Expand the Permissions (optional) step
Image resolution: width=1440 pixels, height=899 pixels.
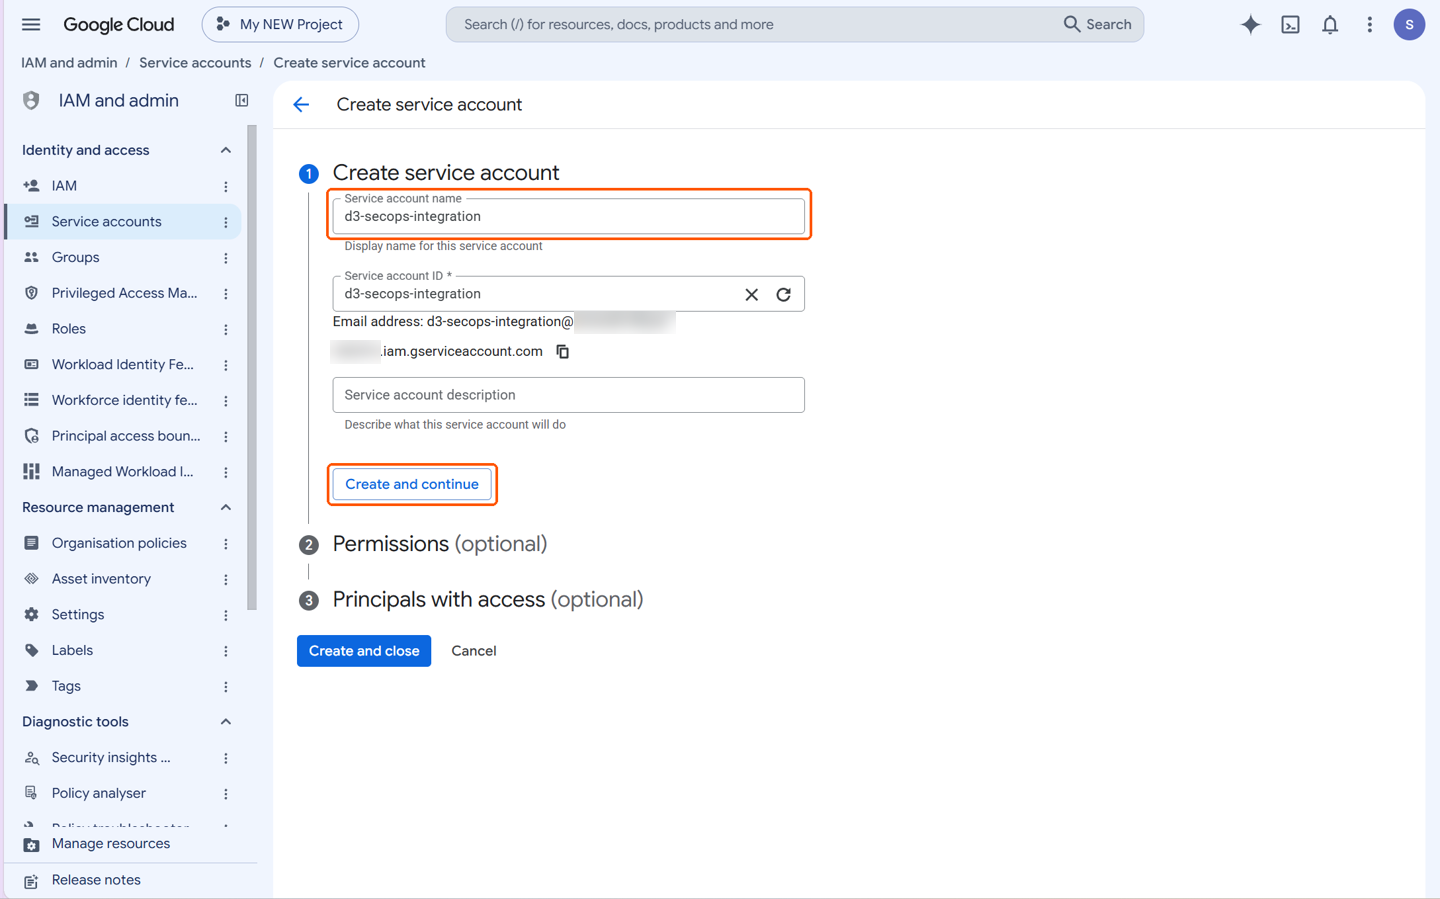pos(439,544)
